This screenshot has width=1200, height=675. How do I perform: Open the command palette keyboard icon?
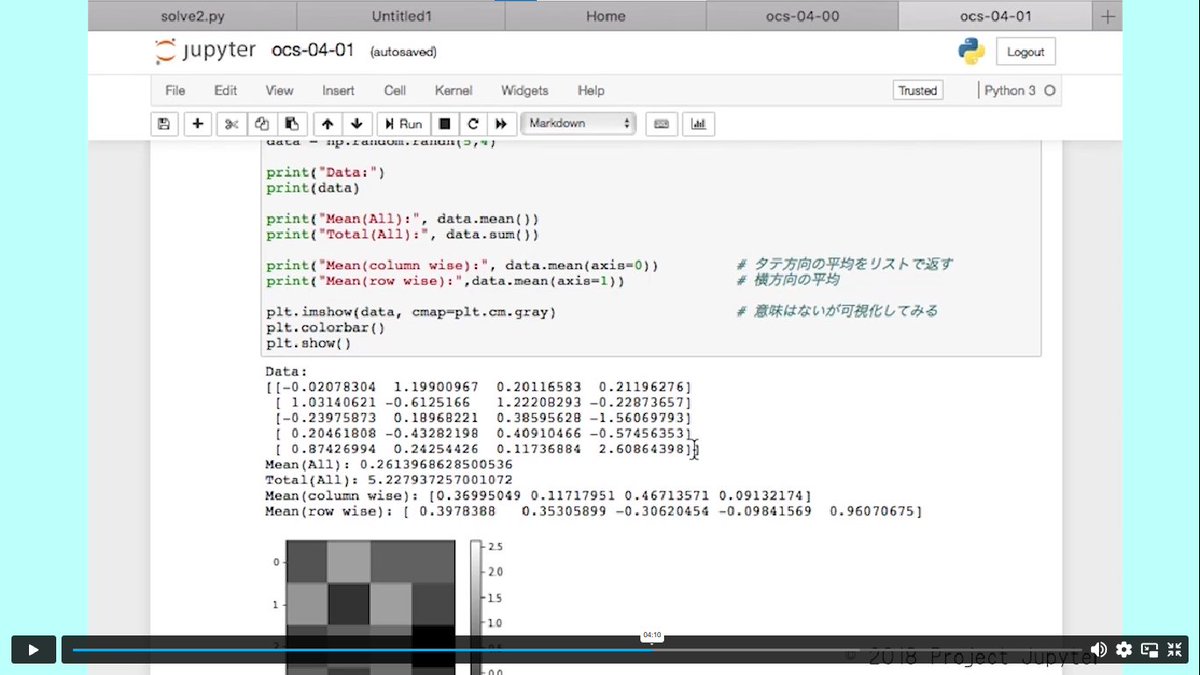pyautogui.click(x=660, y=124)
